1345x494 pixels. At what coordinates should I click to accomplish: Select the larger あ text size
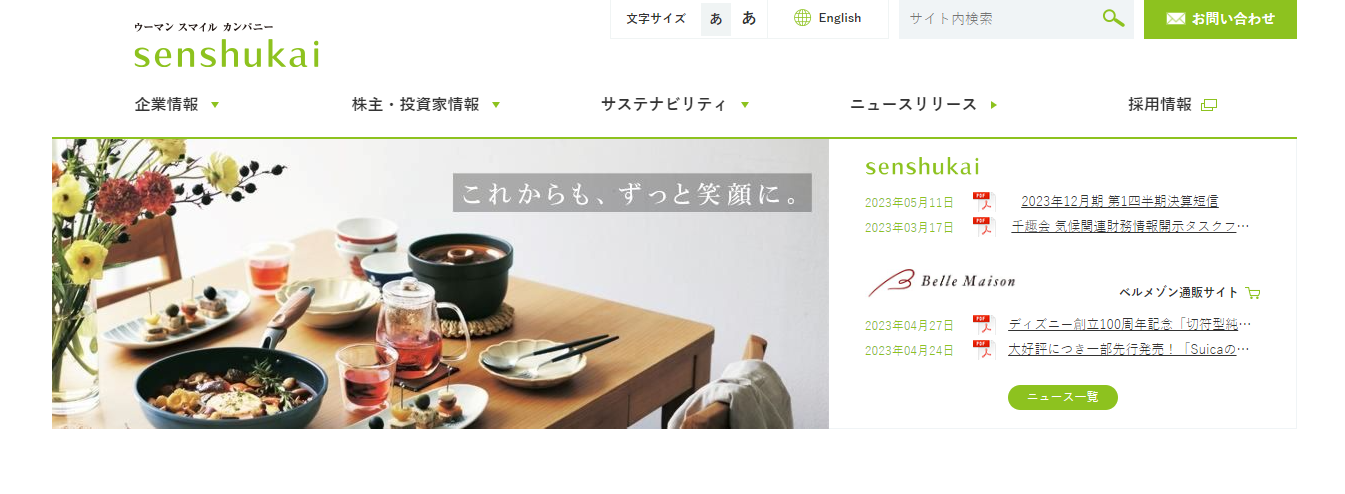(749, 19)
